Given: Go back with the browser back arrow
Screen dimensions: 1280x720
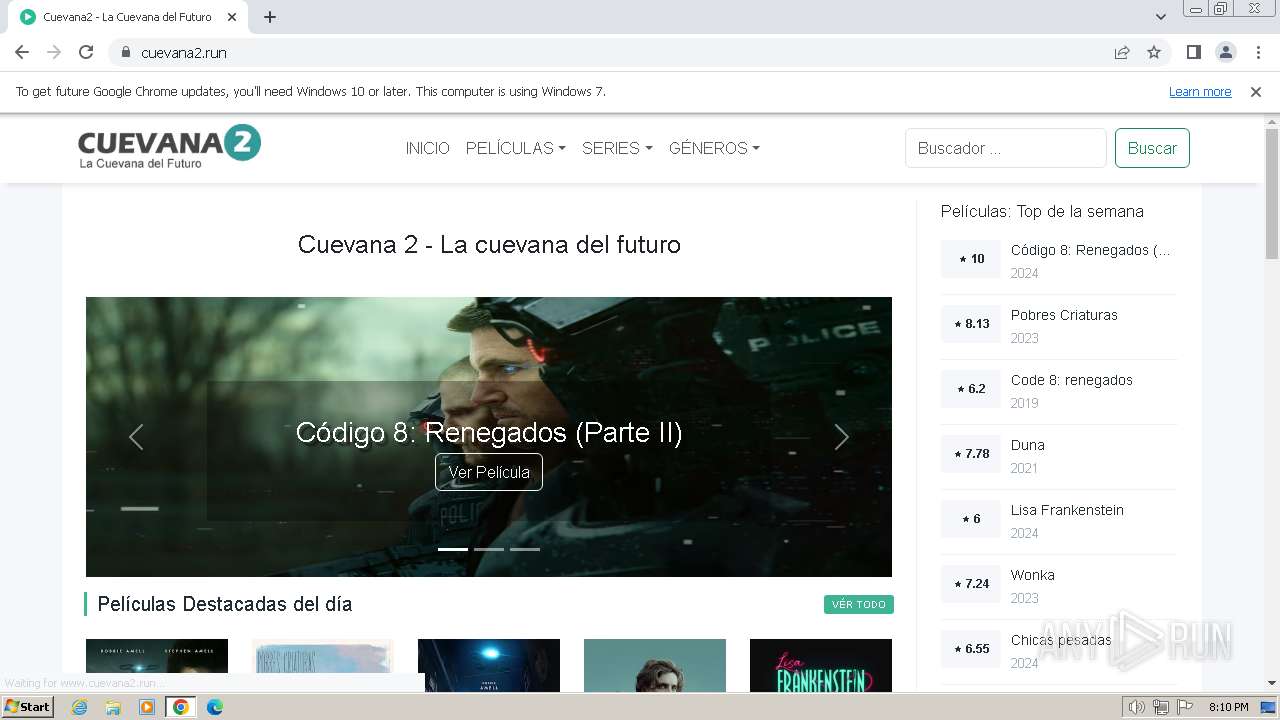Looking at the screenshot, I should [22, 52].
